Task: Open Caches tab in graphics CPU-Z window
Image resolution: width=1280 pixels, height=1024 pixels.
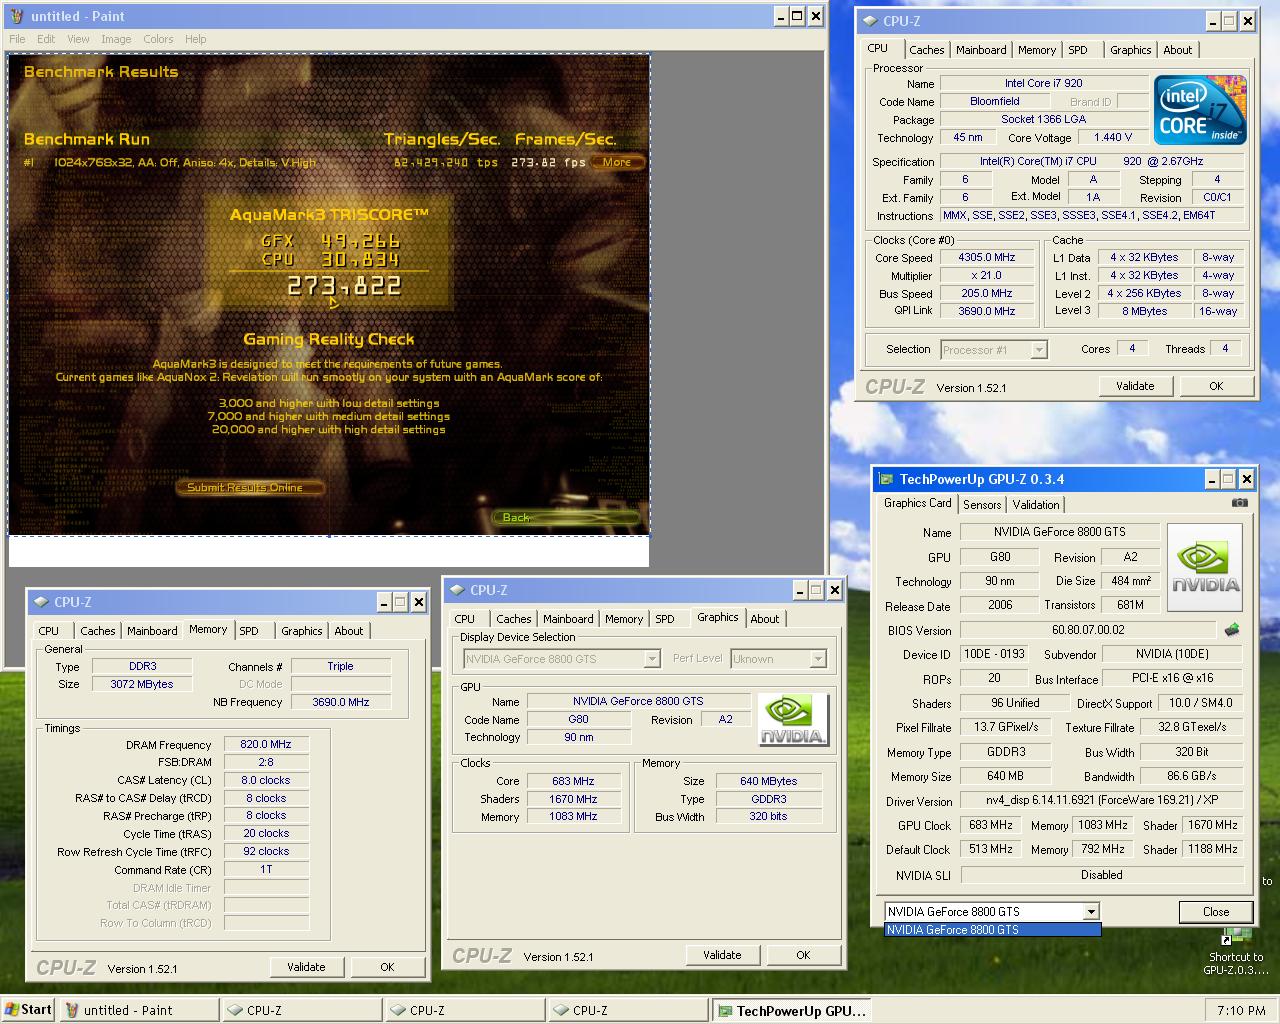Action: (513, 619)
